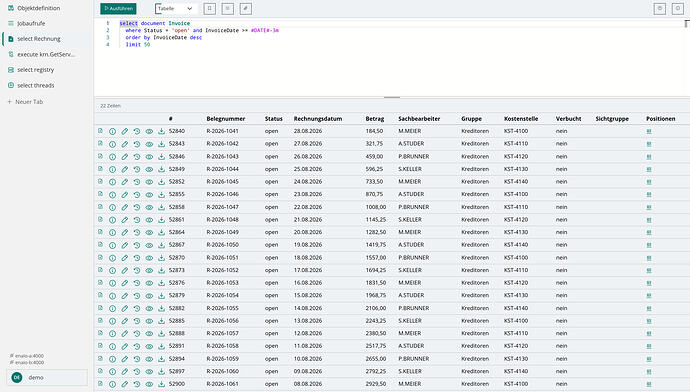
Task: Sort by the Rechnungsdatum column header
Action: (318, 119)
